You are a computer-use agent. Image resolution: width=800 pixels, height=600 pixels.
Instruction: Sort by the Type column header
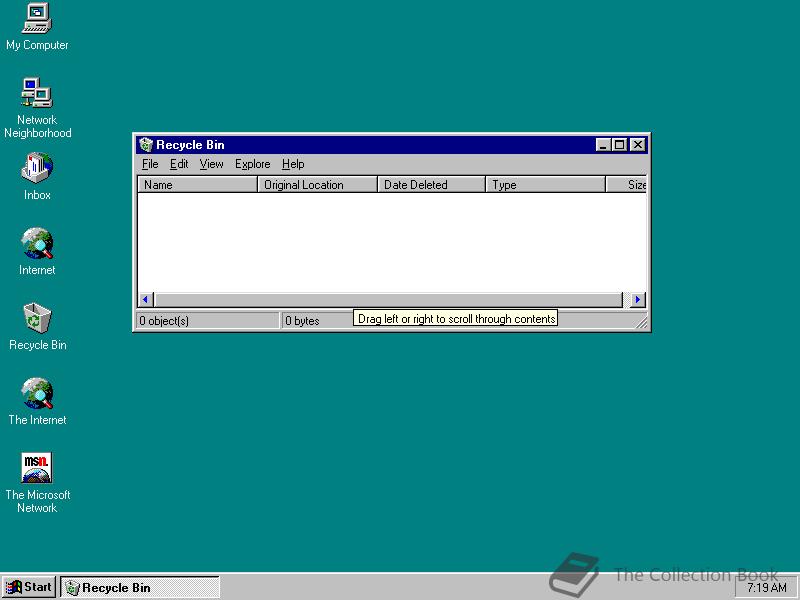click(545, 185)
